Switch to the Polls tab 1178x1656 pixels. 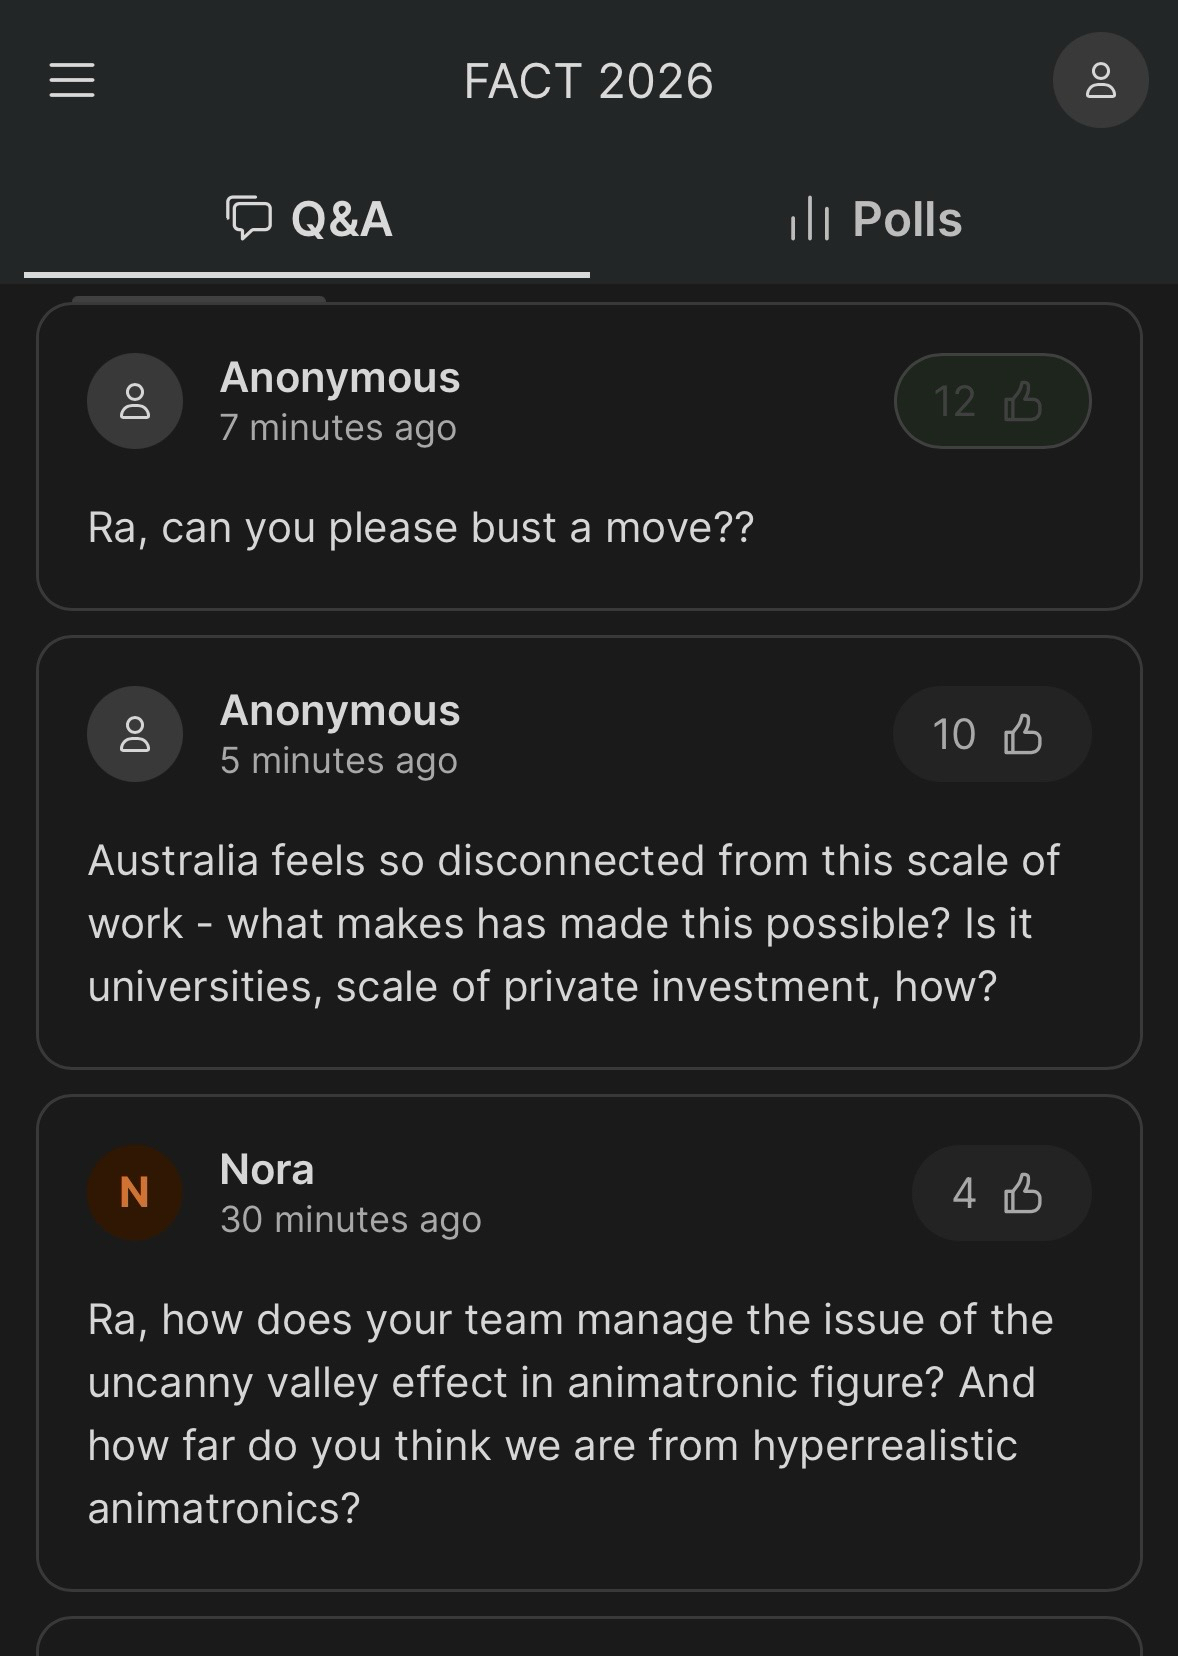tap(876, 220)
